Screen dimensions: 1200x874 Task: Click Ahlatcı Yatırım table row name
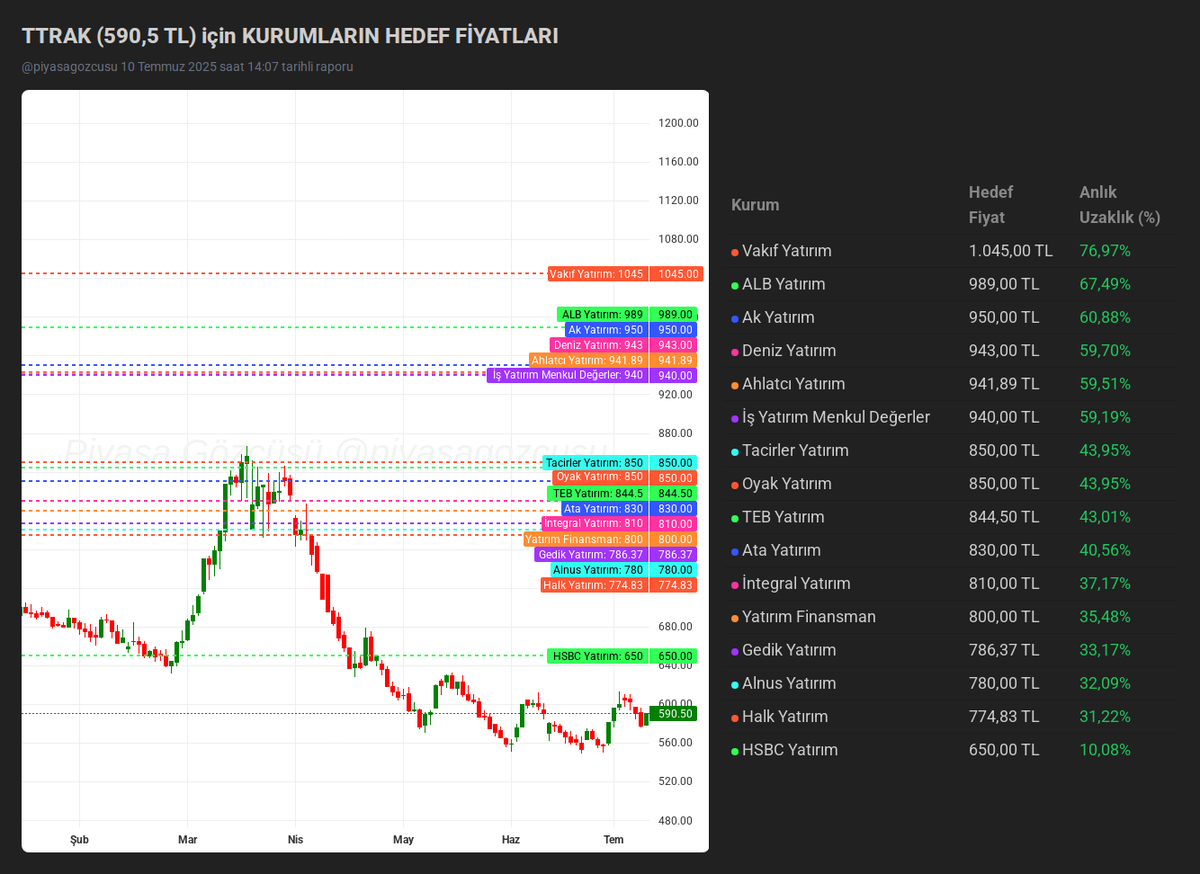click(x=793, y=384)
